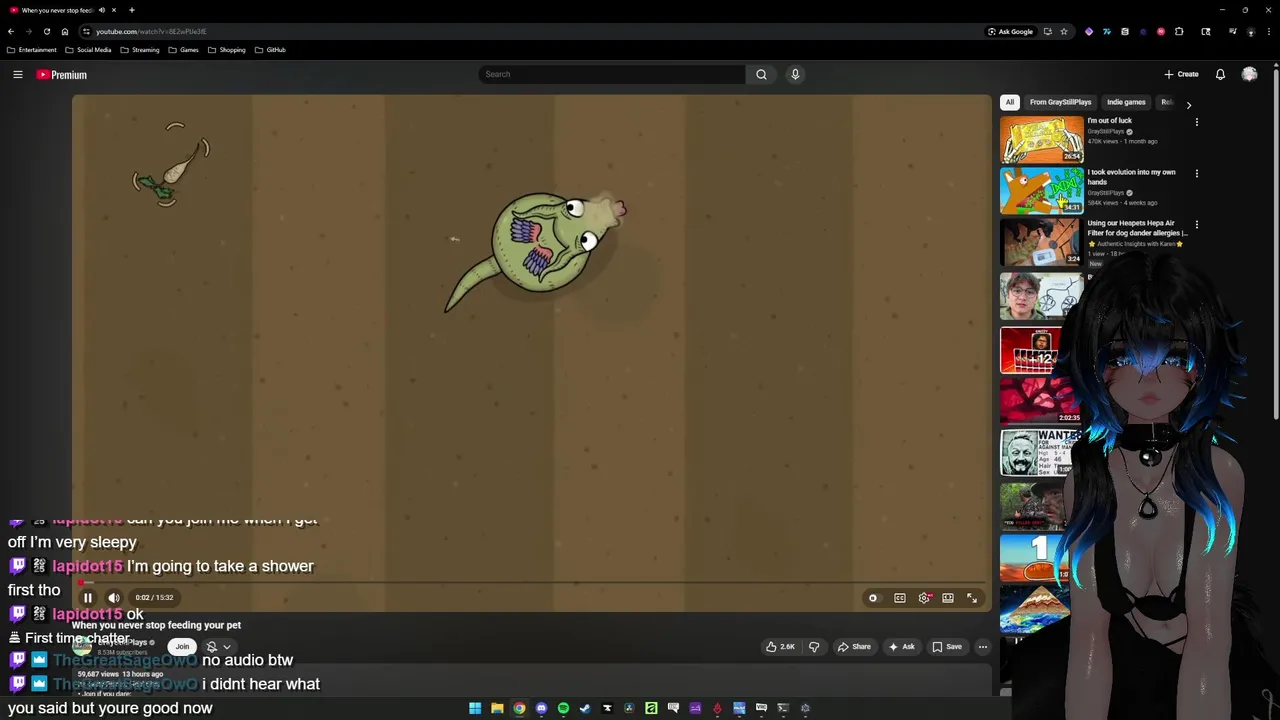Reload the page
Viewport: 1280px width, 720px height.
tap(47, 31)
